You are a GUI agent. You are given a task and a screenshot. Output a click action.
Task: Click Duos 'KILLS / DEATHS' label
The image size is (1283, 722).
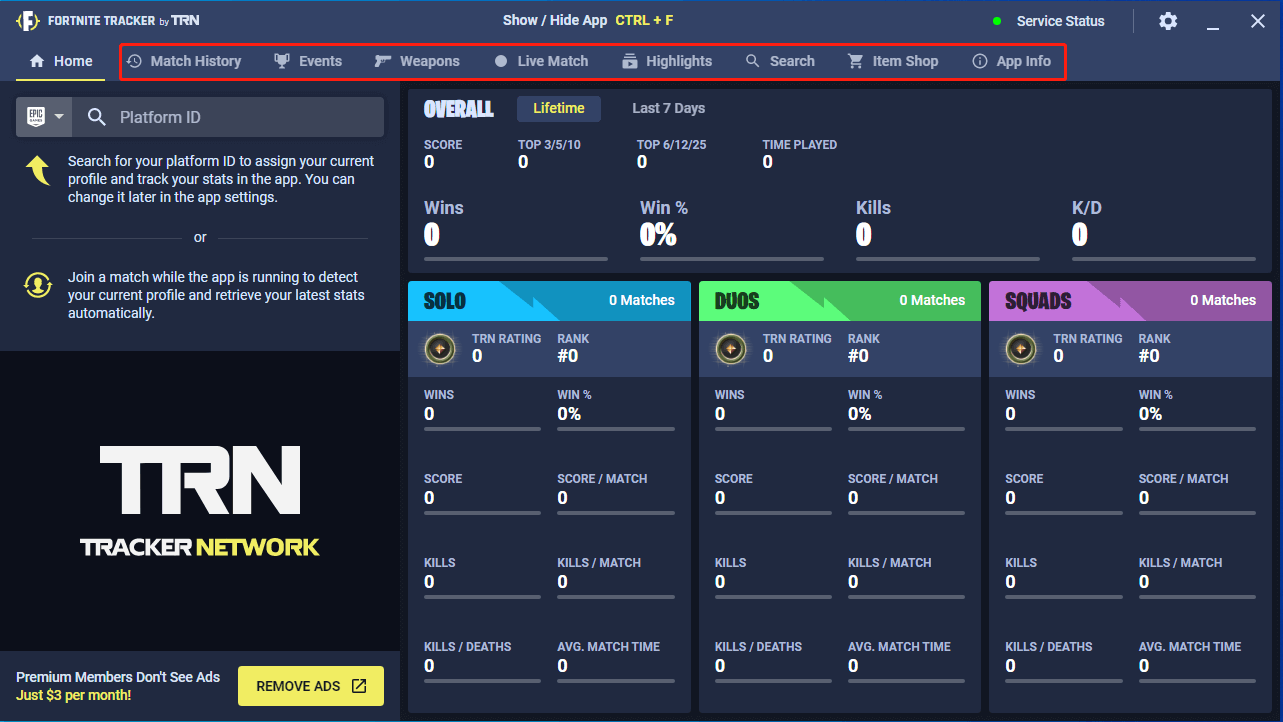point(759,647)
